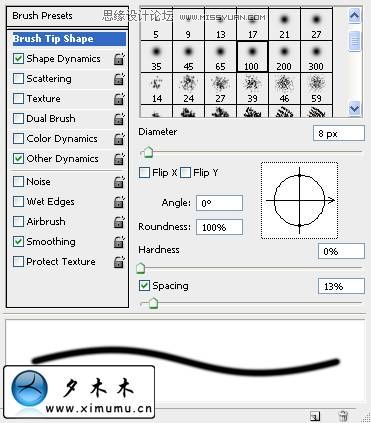The width and height of the screenshot is (371, 423).
Task: Select the soft round 27 brush preset
Action: (x=316, y=24)
